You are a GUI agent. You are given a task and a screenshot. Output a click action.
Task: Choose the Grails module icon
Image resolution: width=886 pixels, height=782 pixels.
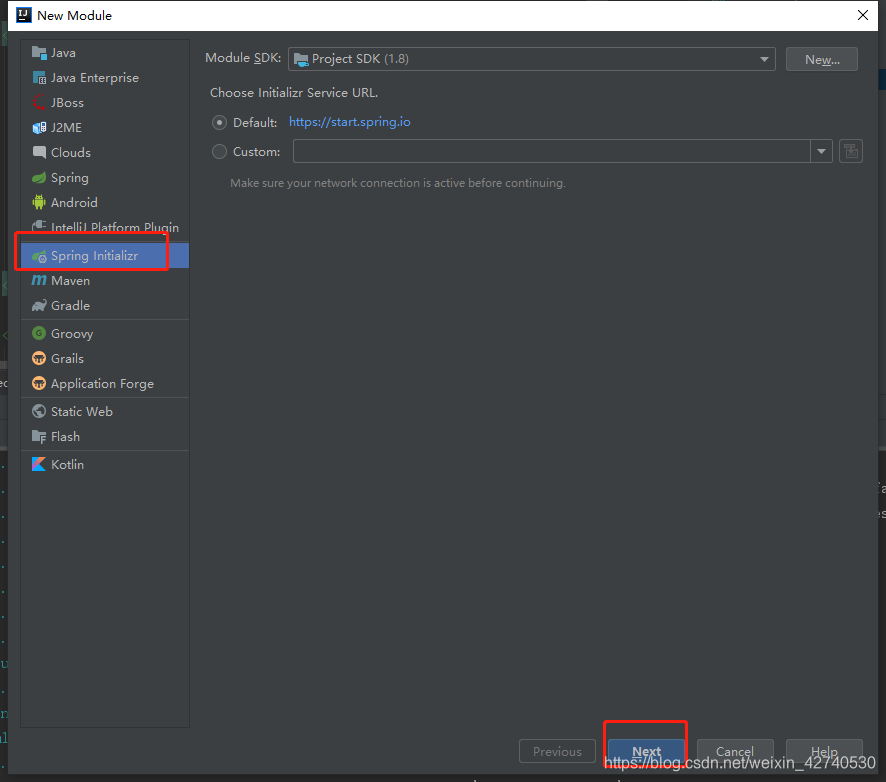coord(39,358)
